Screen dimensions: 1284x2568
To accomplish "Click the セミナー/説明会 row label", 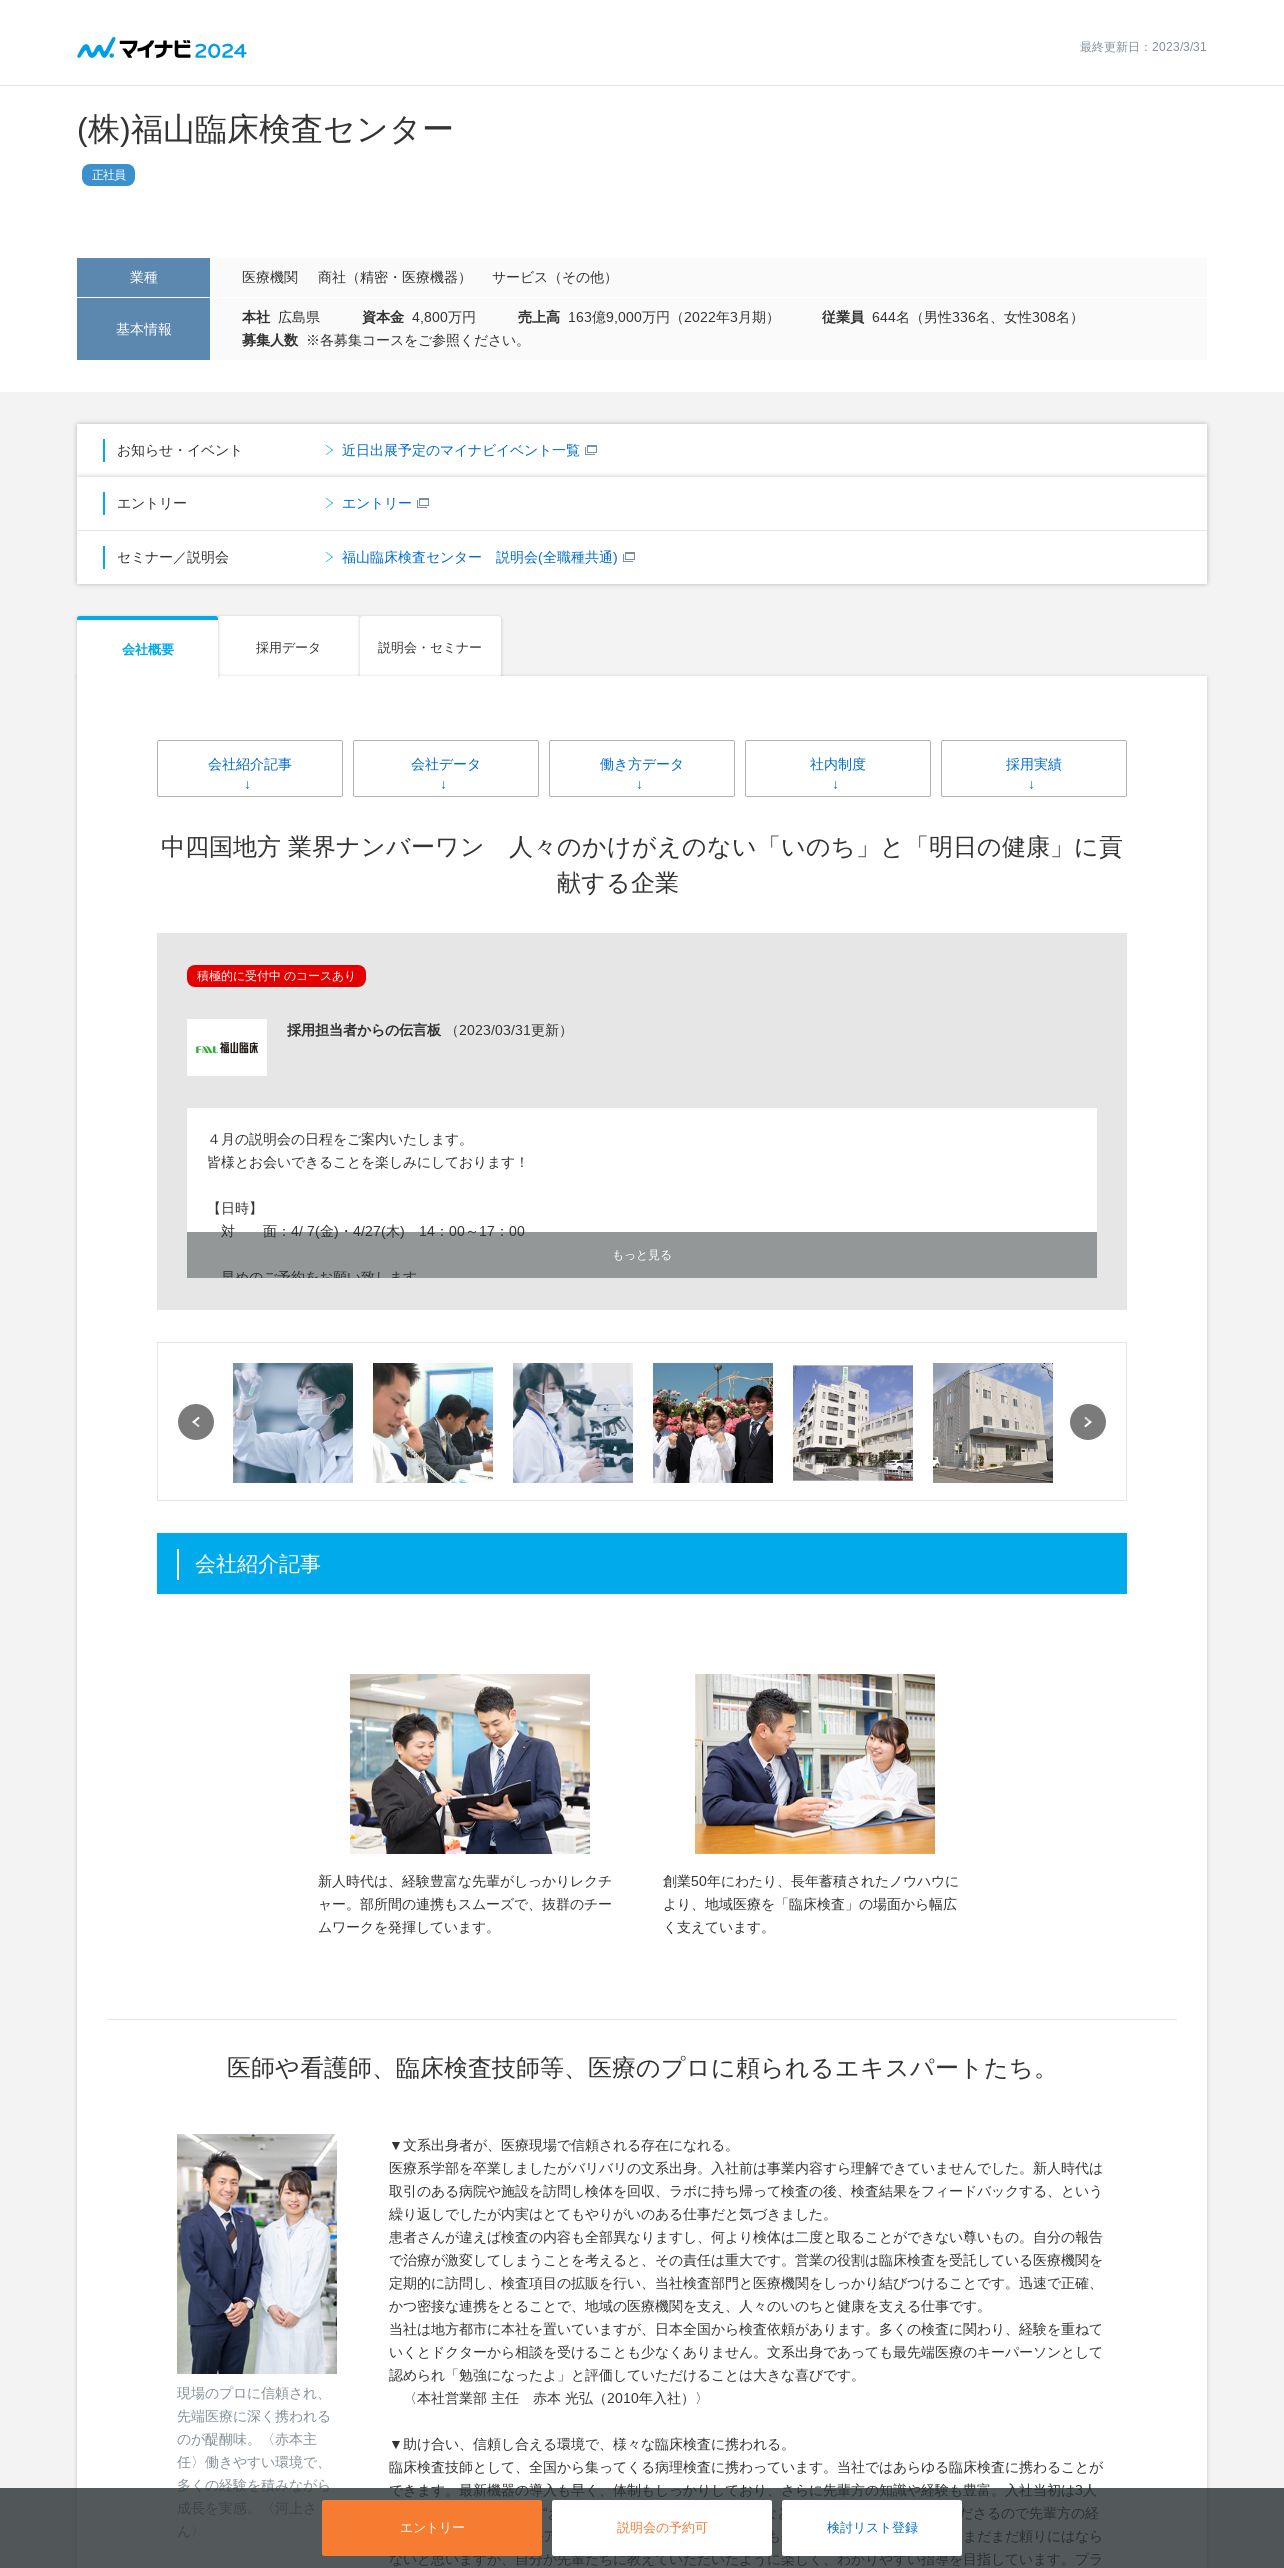I will [173, 557].
